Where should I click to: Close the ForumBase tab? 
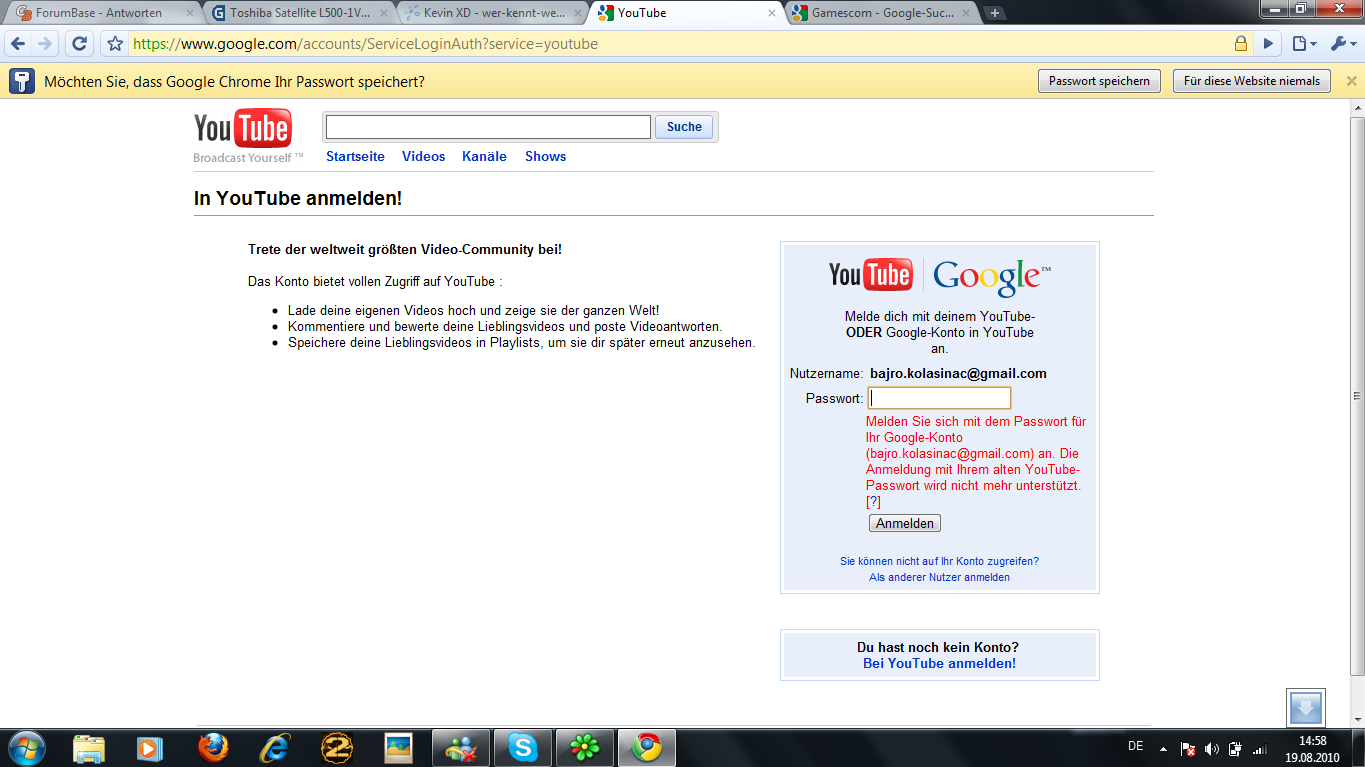coord(190,13)
